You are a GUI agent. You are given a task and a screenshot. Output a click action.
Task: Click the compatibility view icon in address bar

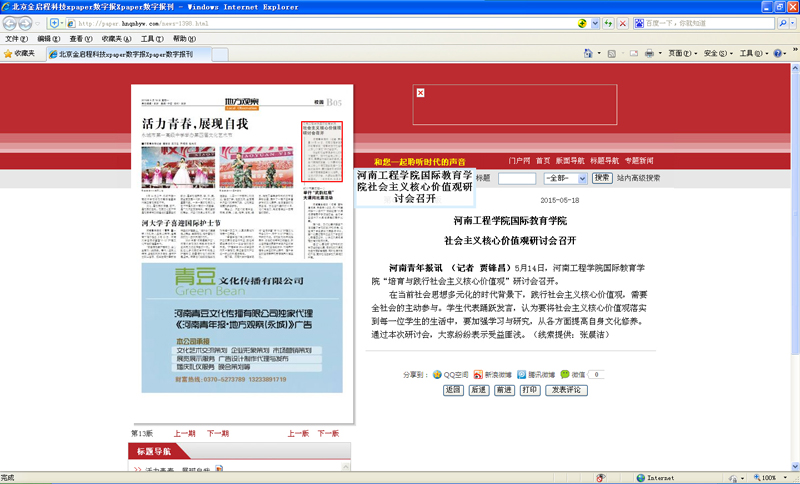pyautogui.click(x=582, y=23)
